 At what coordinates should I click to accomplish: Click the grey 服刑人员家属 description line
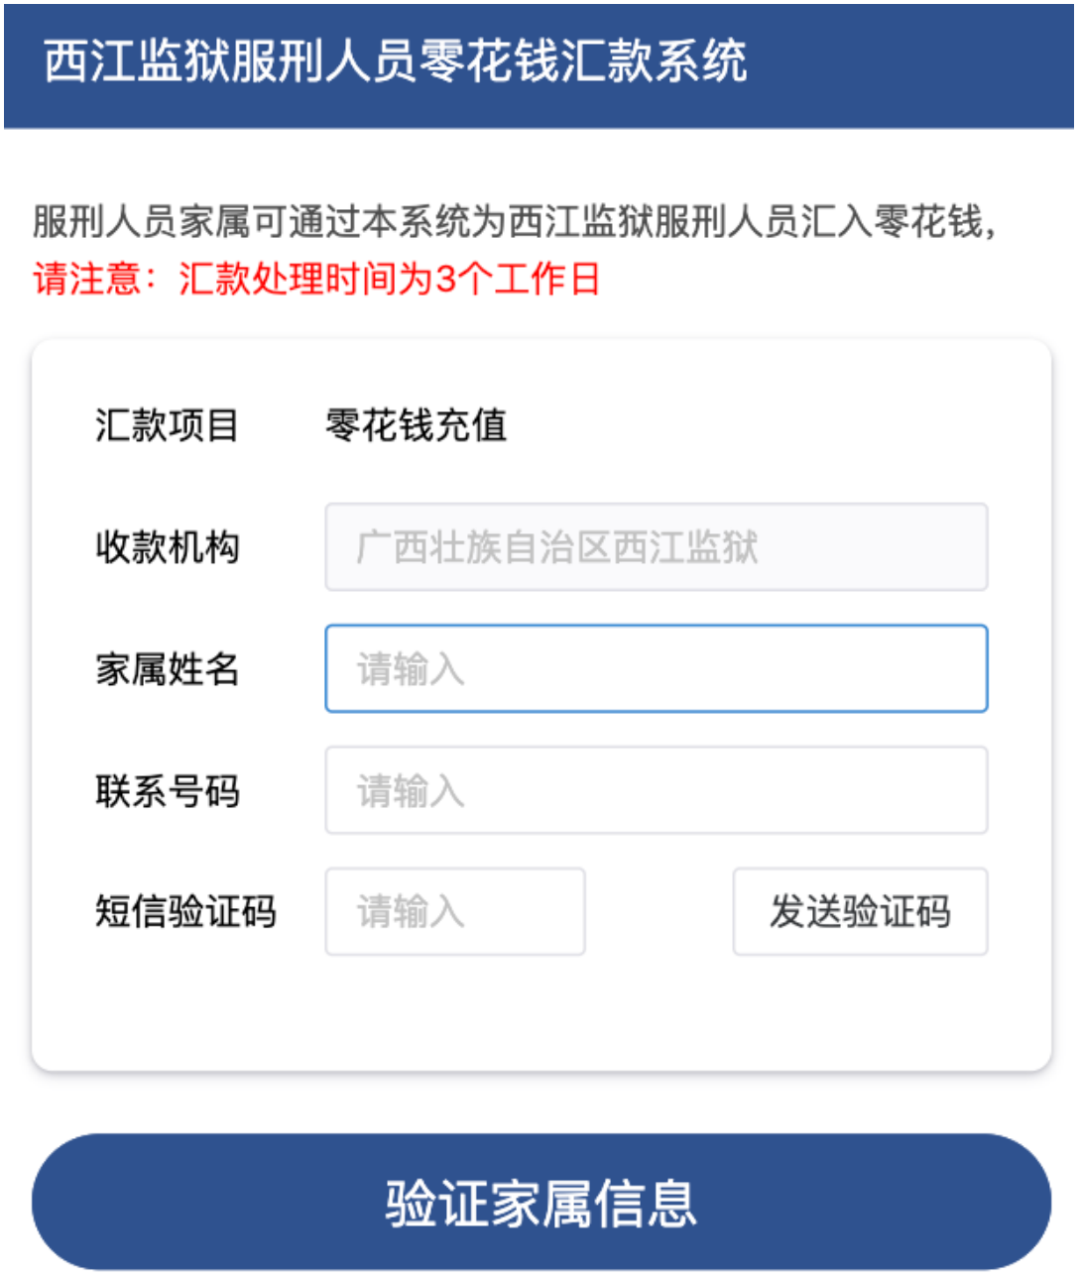514,222
